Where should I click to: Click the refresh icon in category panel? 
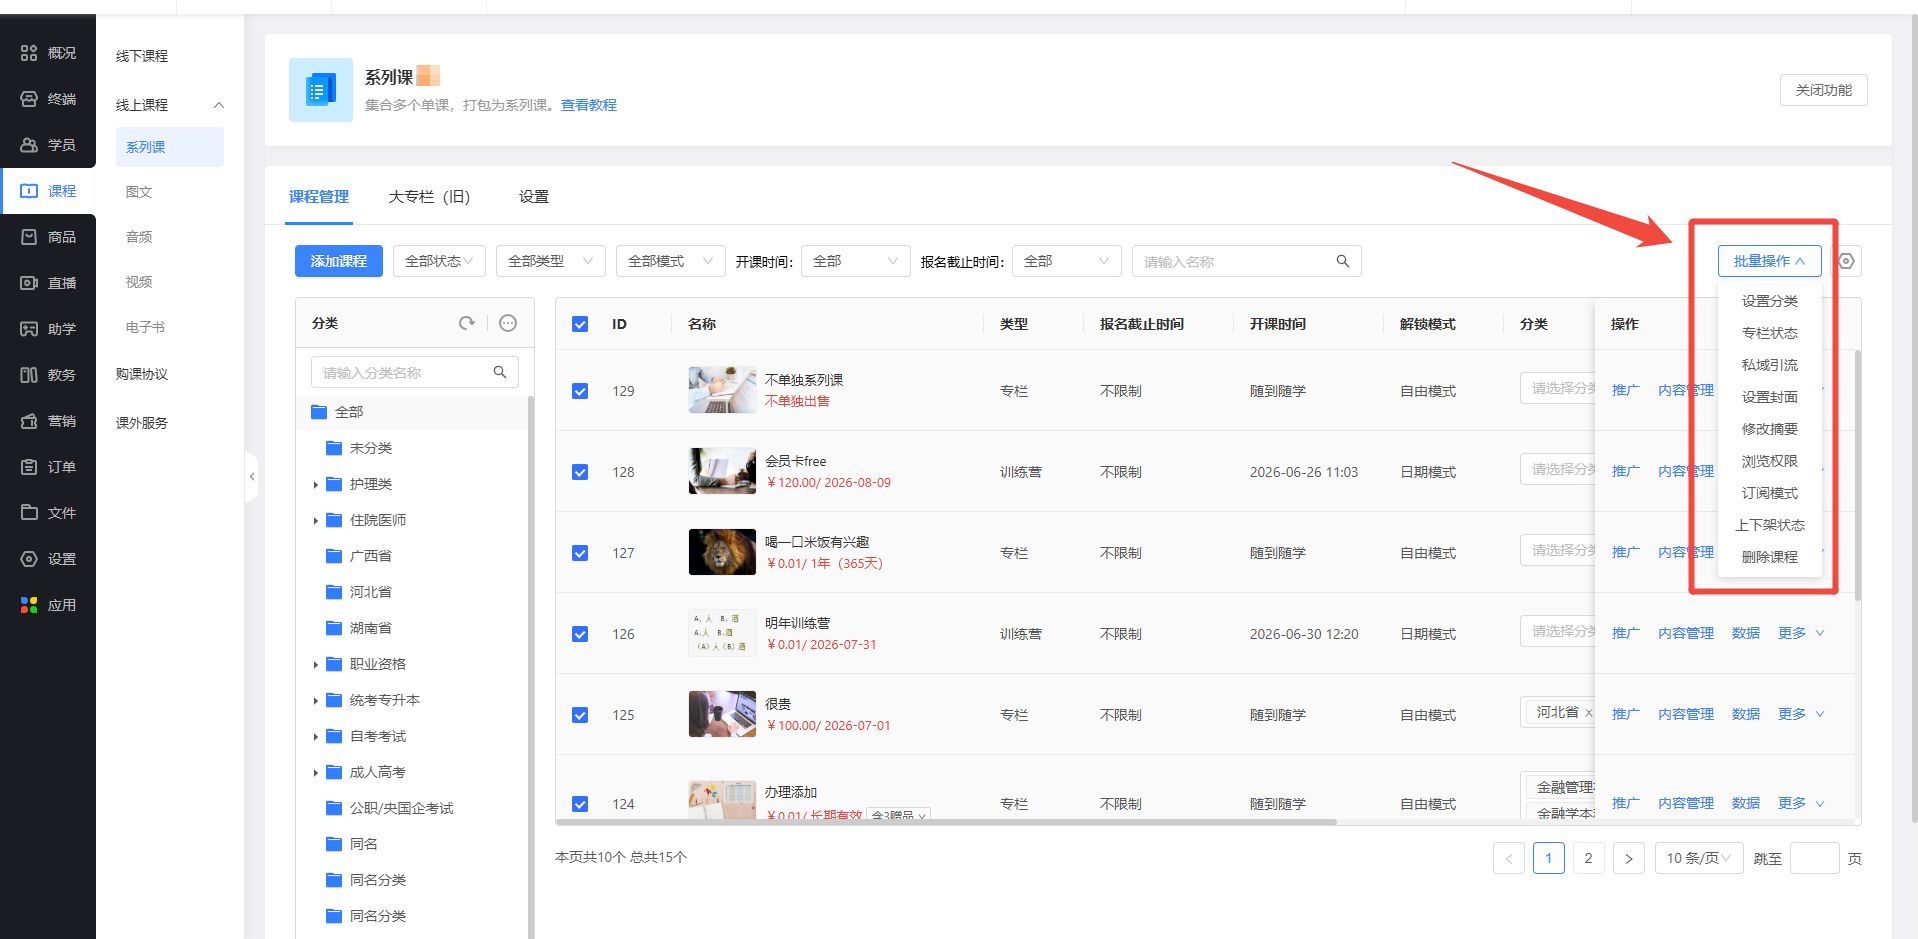coord(466,323)
